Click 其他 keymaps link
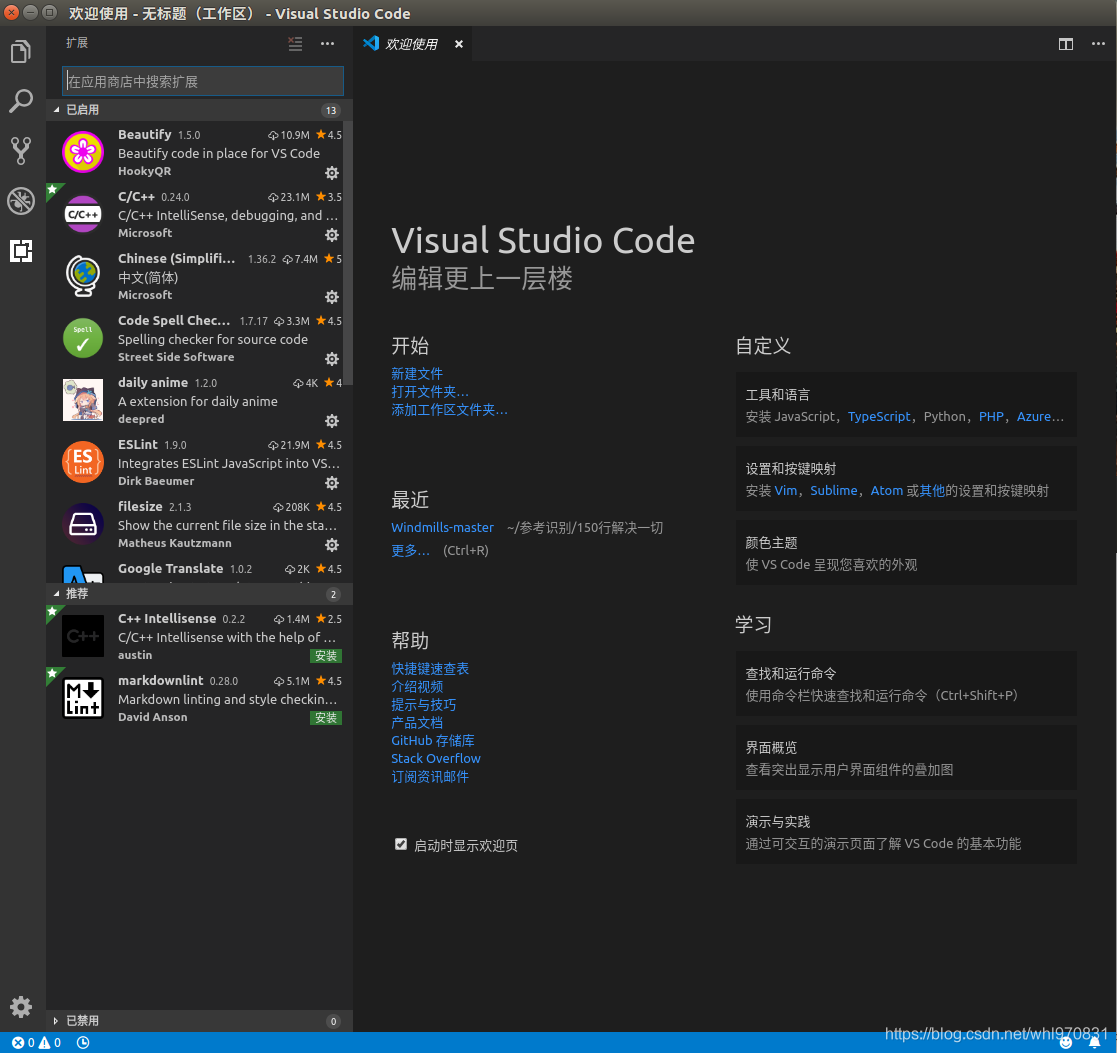 [x=932, y=490]
